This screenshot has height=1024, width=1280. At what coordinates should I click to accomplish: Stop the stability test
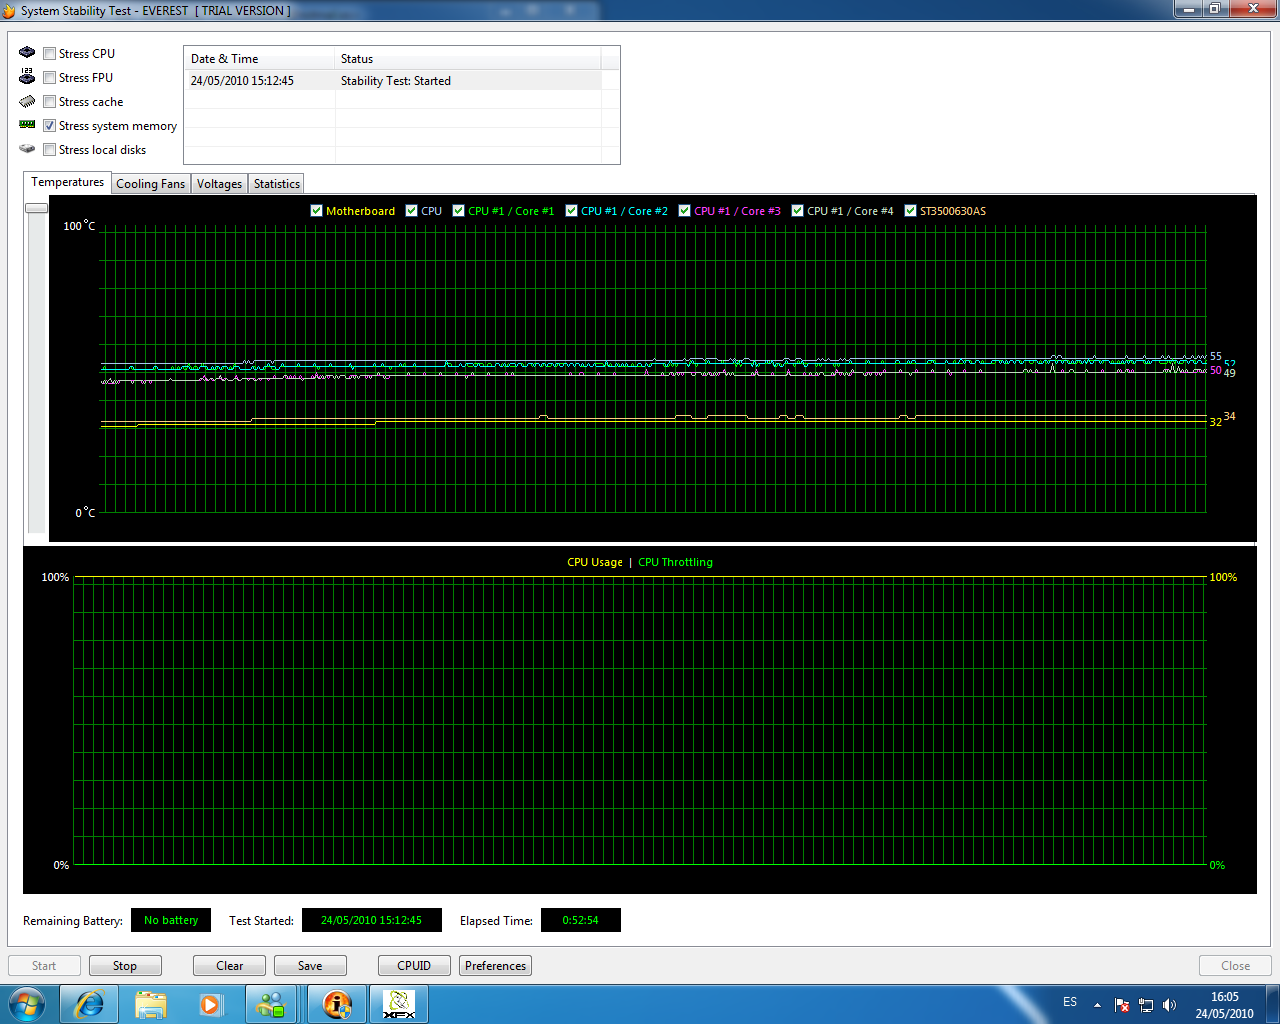[x=125, y=966]
